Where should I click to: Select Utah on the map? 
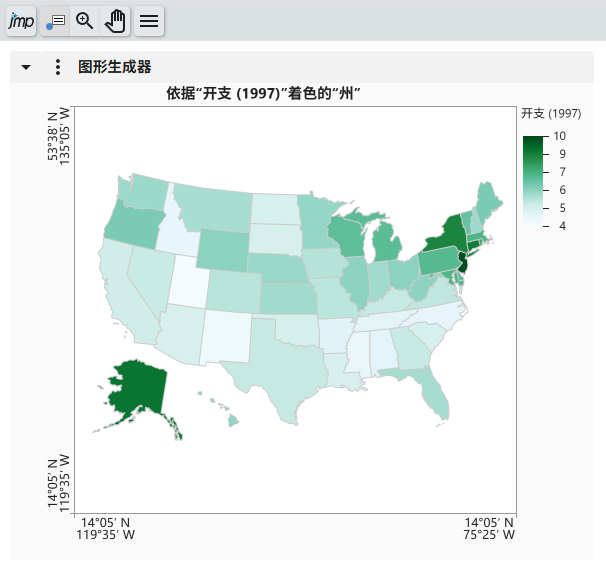click(x=189, y=282)
